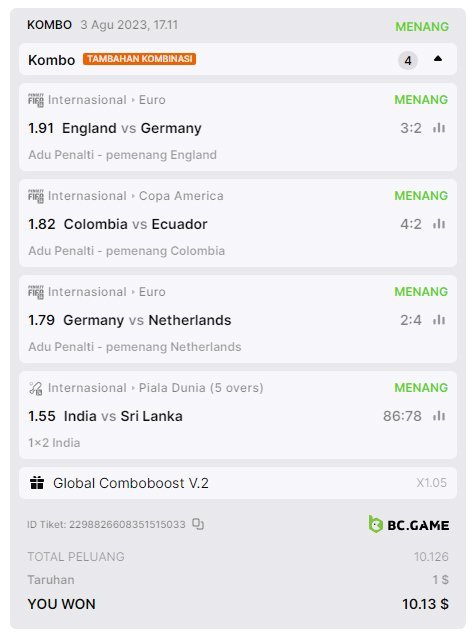Open the Germany vs Netherlands match
The image size is (474, 636).
147,320
